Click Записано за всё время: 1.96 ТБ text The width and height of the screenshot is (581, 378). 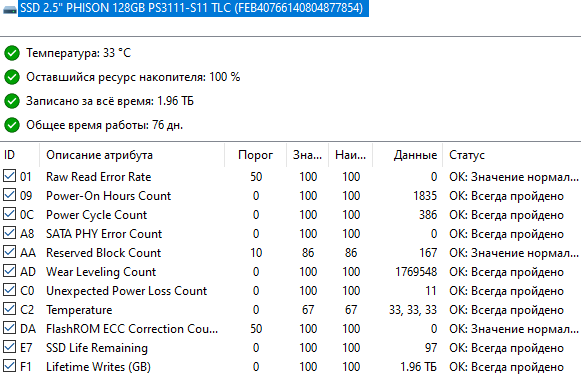[x=110, y=101]
